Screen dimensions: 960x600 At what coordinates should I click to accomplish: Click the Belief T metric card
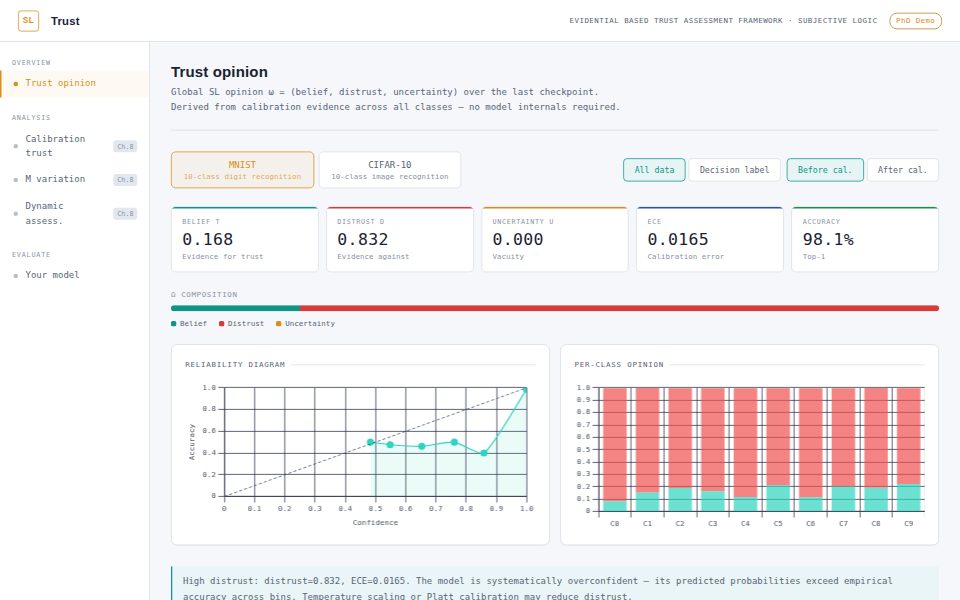(244, 239)
